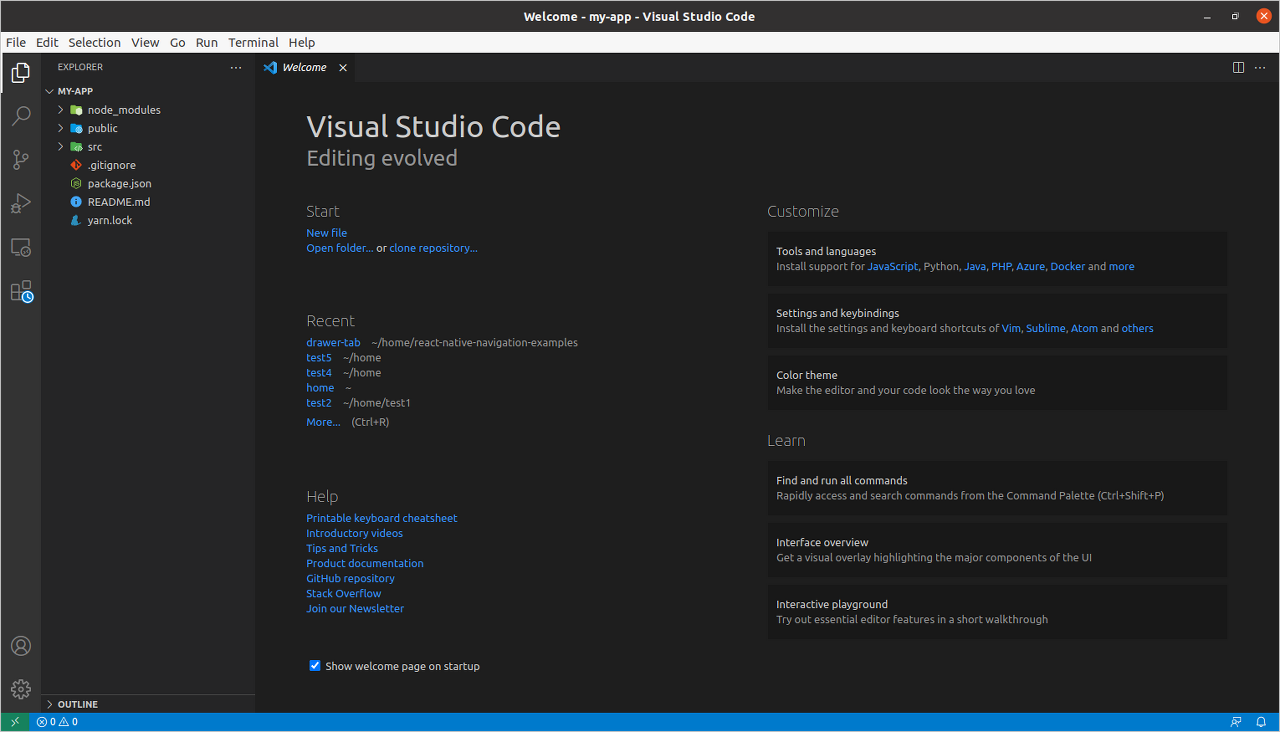Click the Open folder... link
Image resolution: width=1280 pixels, height=732 pixels.
tap(340, 248)
